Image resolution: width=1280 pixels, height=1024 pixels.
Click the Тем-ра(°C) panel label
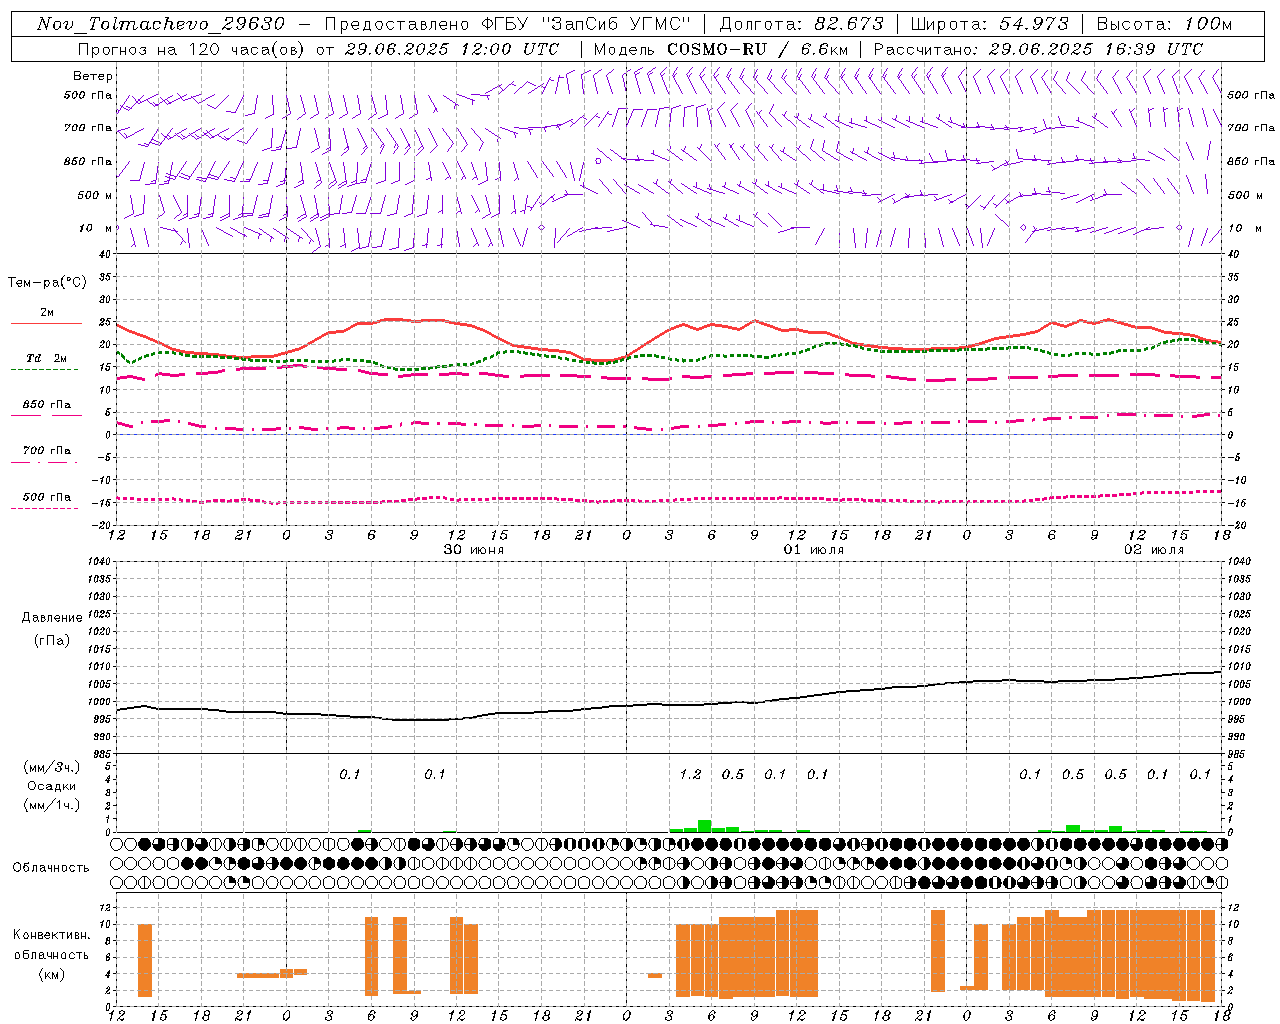(x=48, y=283)
